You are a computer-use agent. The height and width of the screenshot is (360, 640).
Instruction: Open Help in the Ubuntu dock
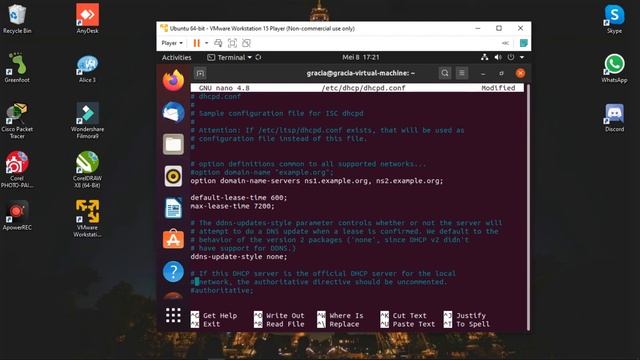tap(173, 271)
